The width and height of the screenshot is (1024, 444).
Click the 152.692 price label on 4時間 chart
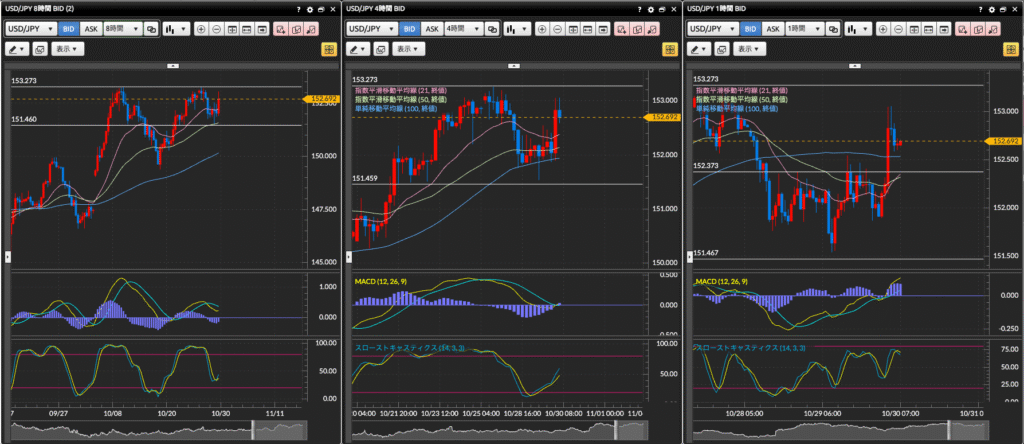tap(665, 117)
